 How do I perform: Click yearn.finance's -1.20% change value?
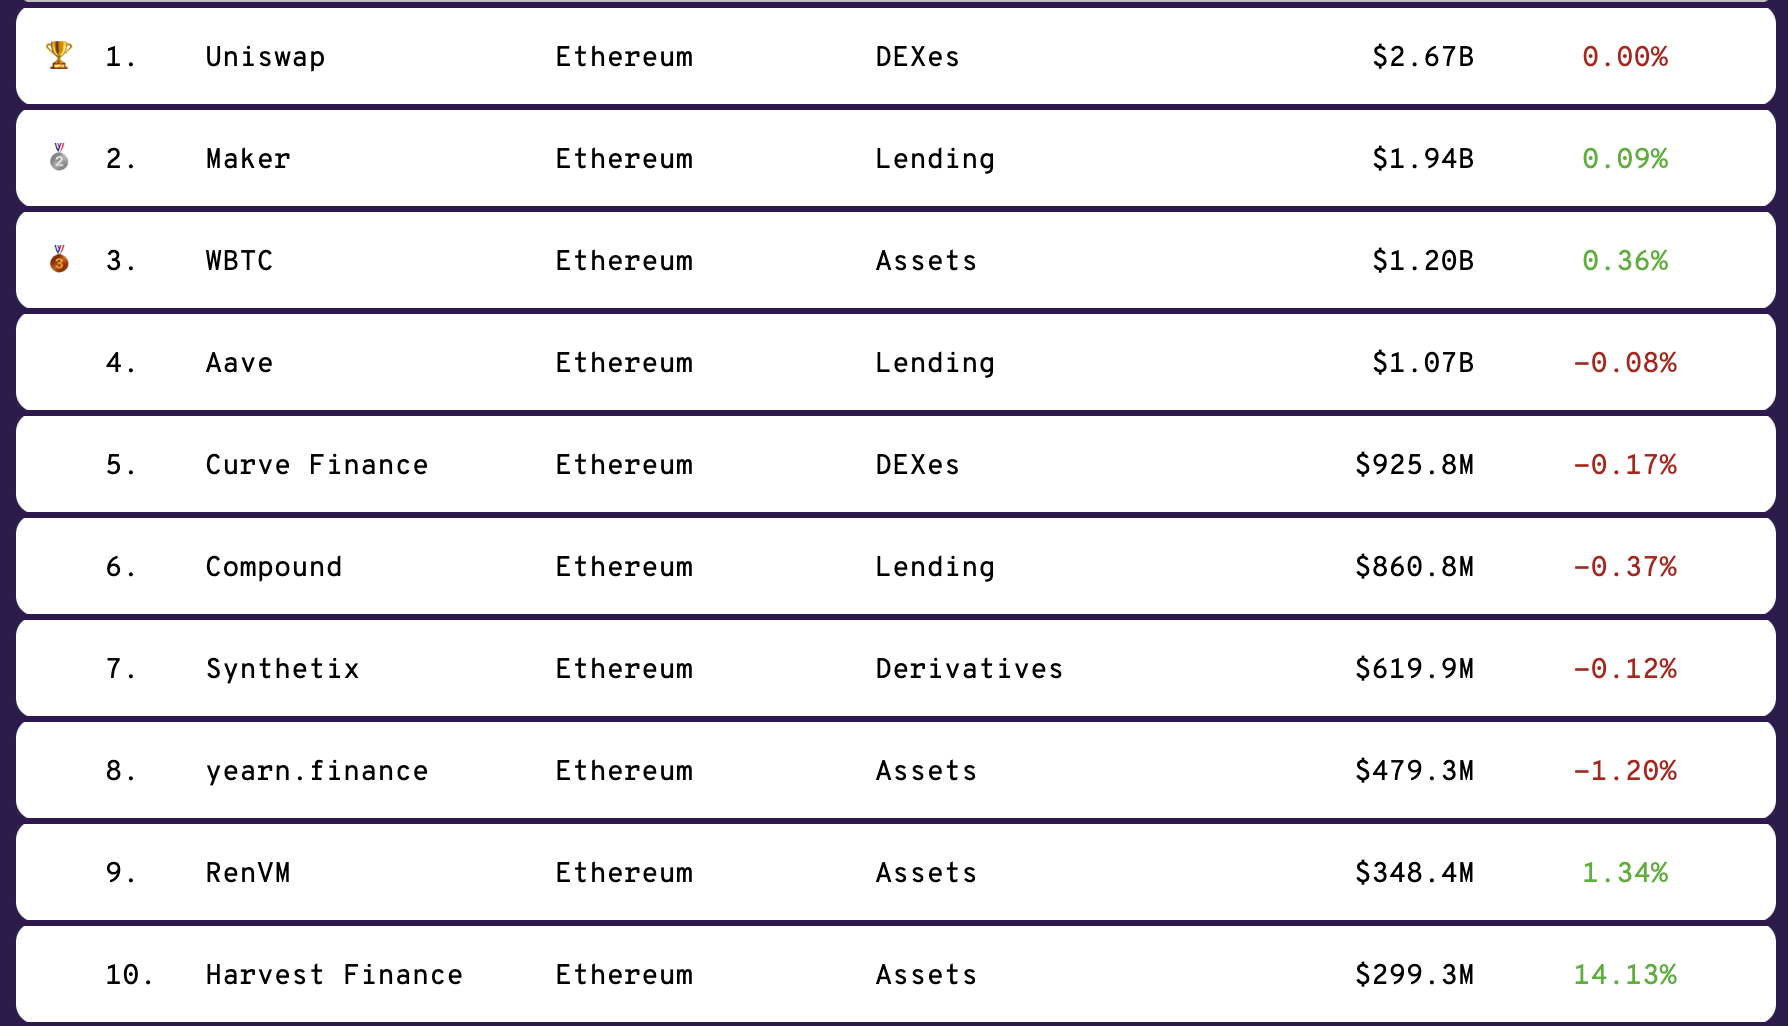click(1625, 771)
